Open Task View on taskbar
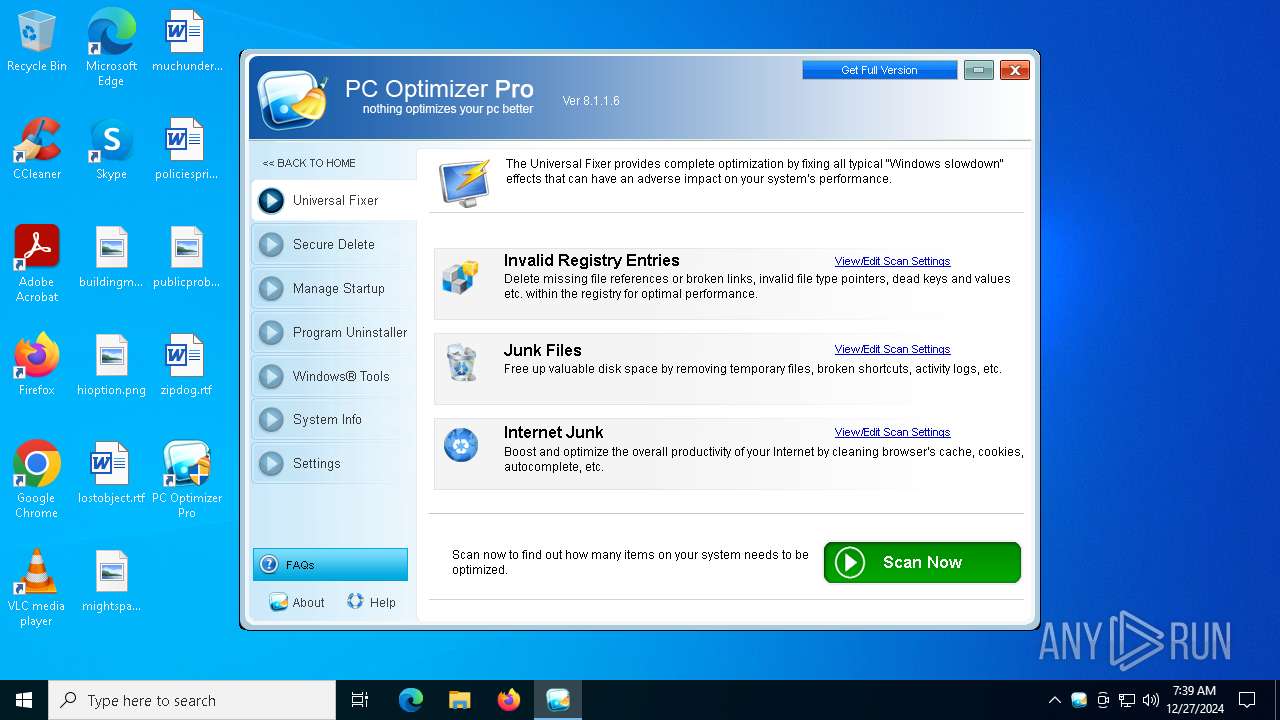The image size is (1280, 720). pos(360,700)
